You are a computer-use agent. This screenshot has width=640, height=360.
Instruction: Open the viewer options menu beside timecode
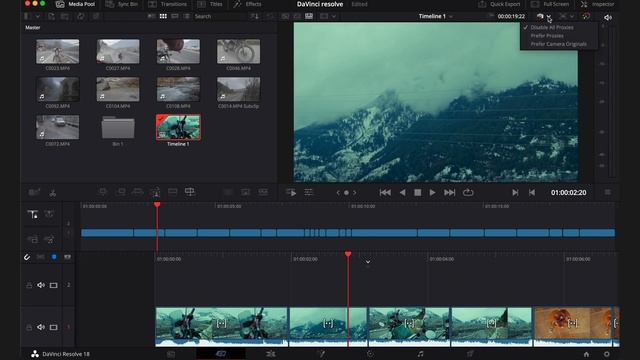pyautogui.click(x=608, y=192)
